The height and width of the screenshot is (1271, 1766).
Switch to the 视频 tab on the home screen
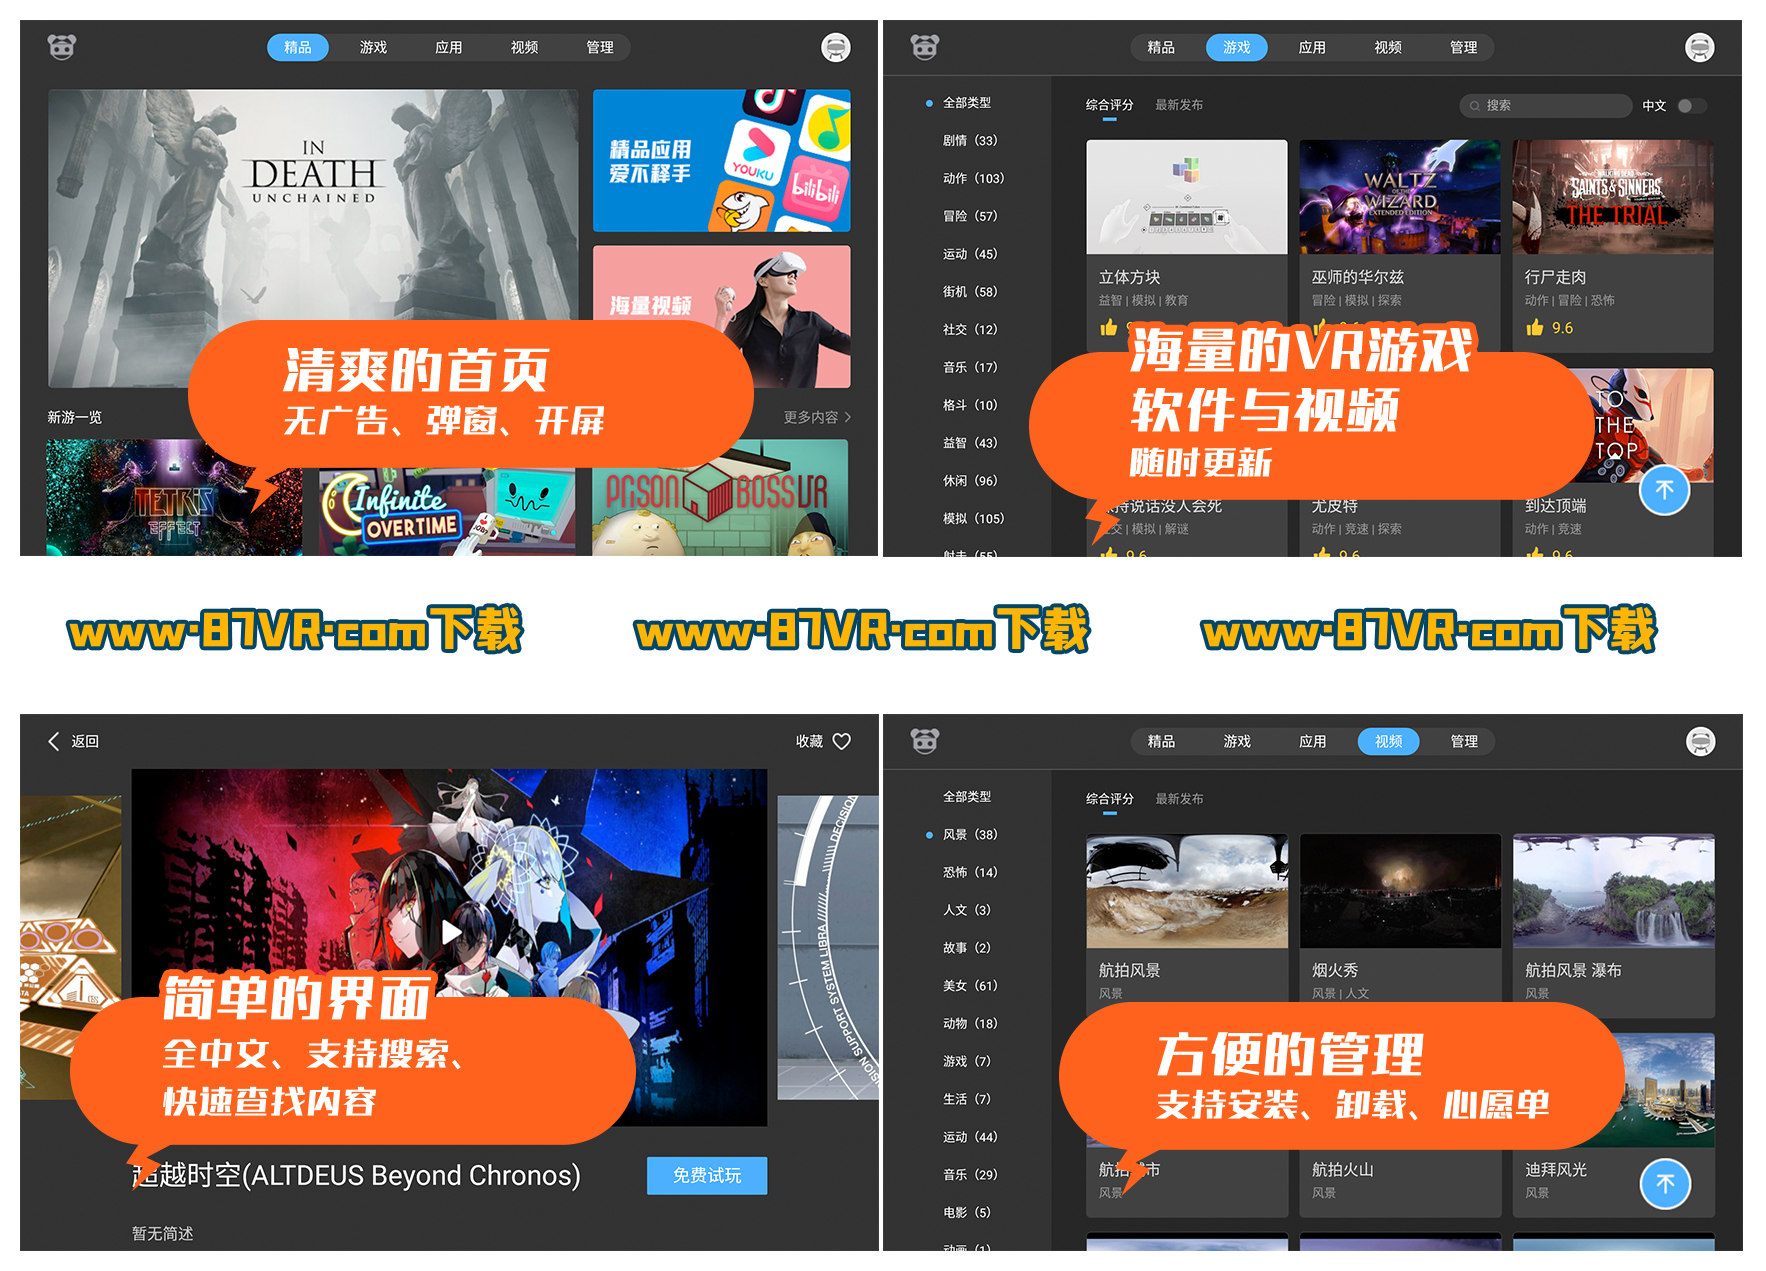point(525,47)
